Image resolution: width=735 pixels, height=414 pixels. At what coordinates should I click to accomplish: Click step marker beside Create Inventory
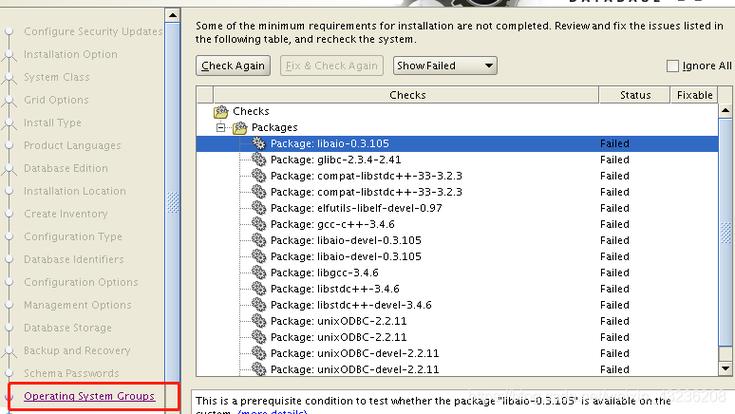[9, 214]
